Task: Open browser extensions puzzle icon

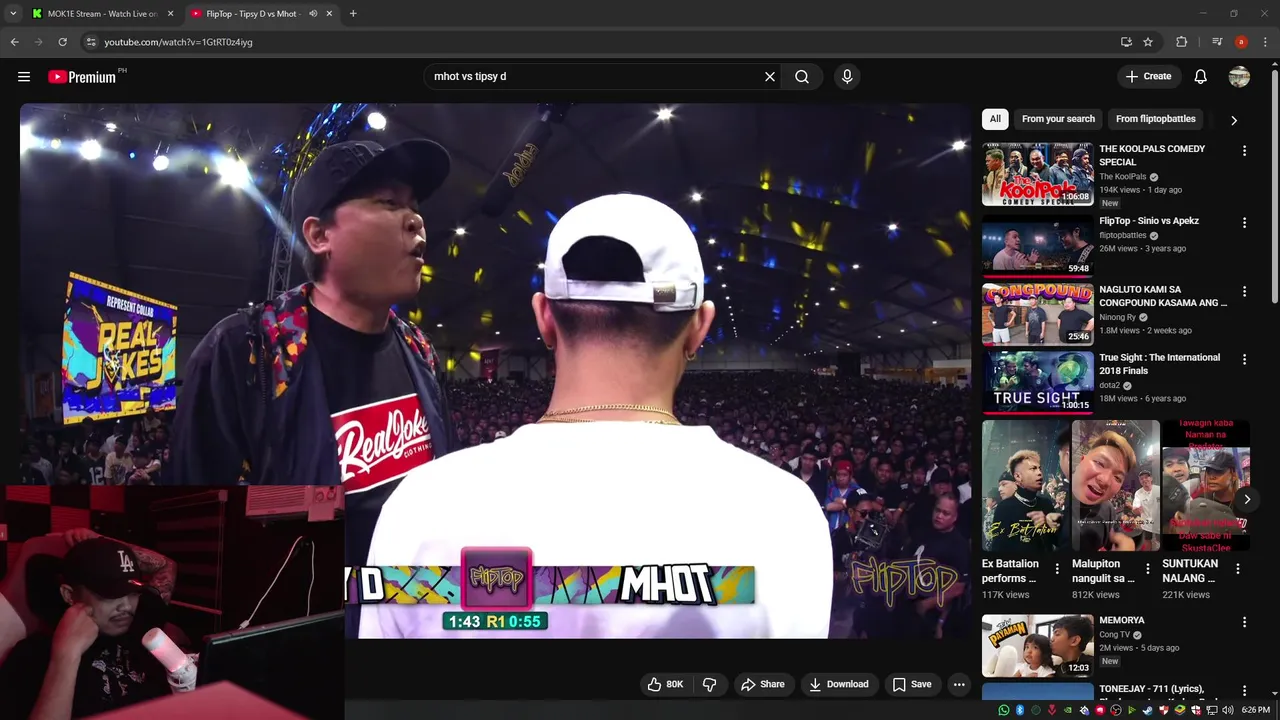Action: coord(1182,42)
